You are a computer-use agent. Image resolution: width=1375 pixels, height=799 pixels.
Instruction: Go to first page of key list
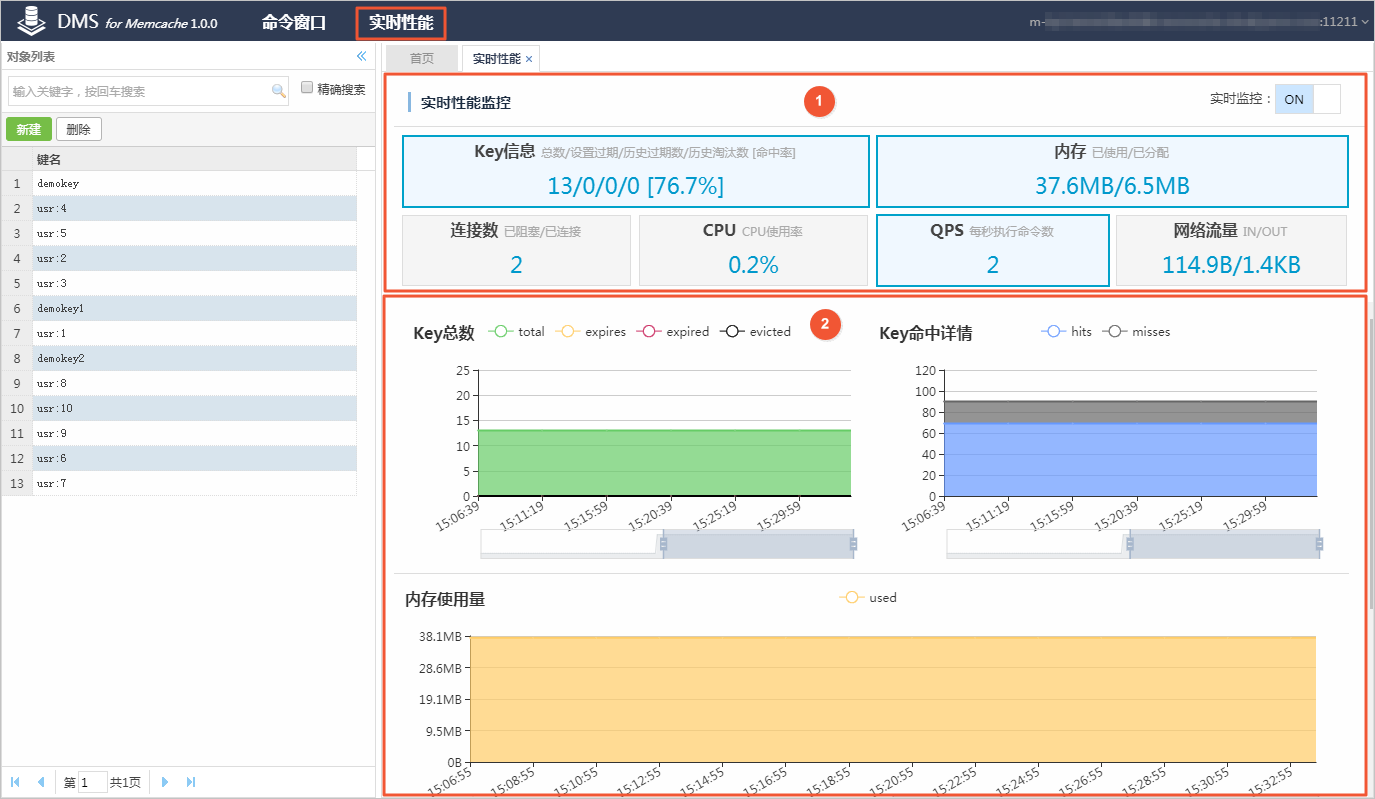coord(15,782)
